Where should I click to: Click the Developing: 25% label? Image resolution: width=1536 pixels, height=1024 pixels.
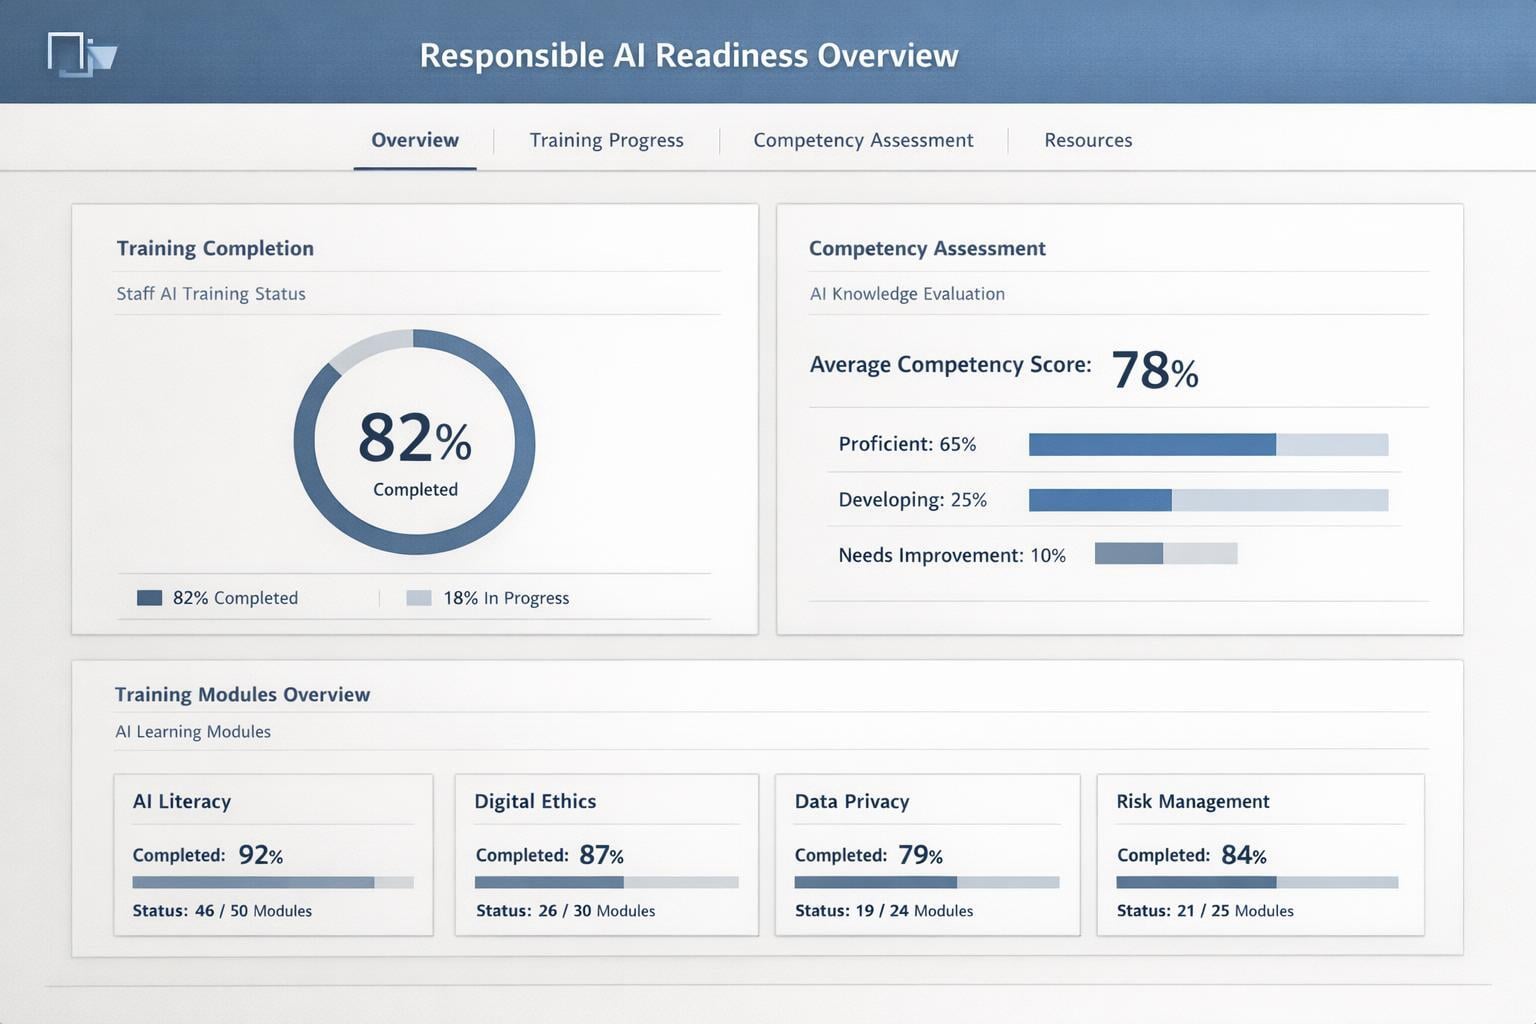pyautogui.click(x=912, y=500)
